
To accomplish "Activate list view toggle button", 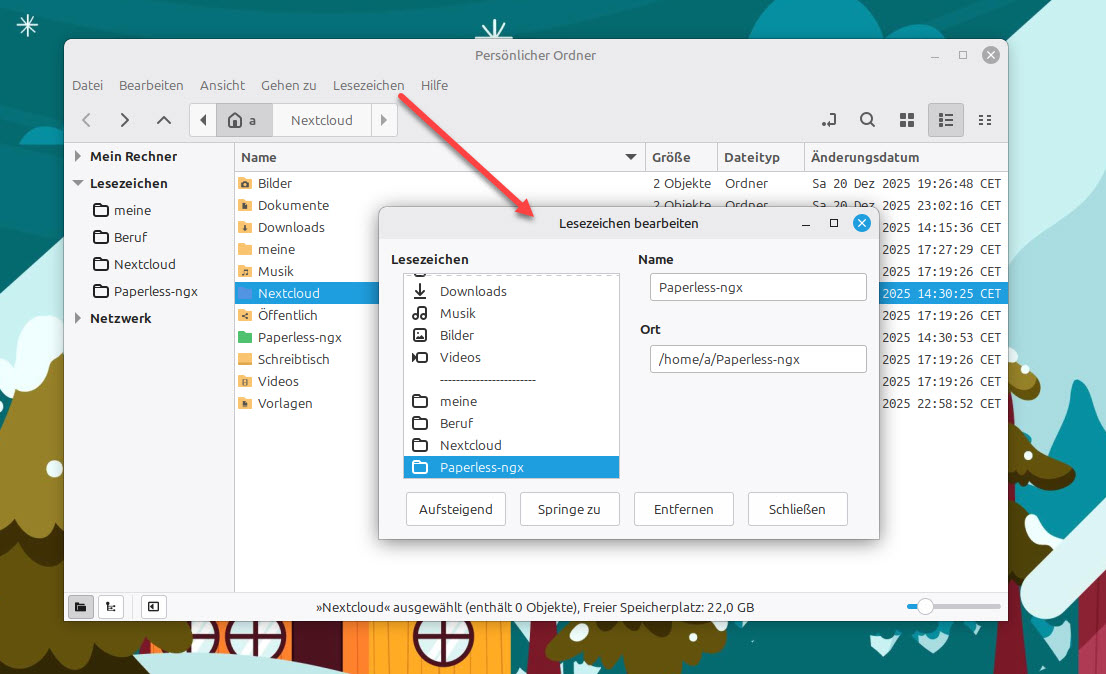I will point(946,120).
